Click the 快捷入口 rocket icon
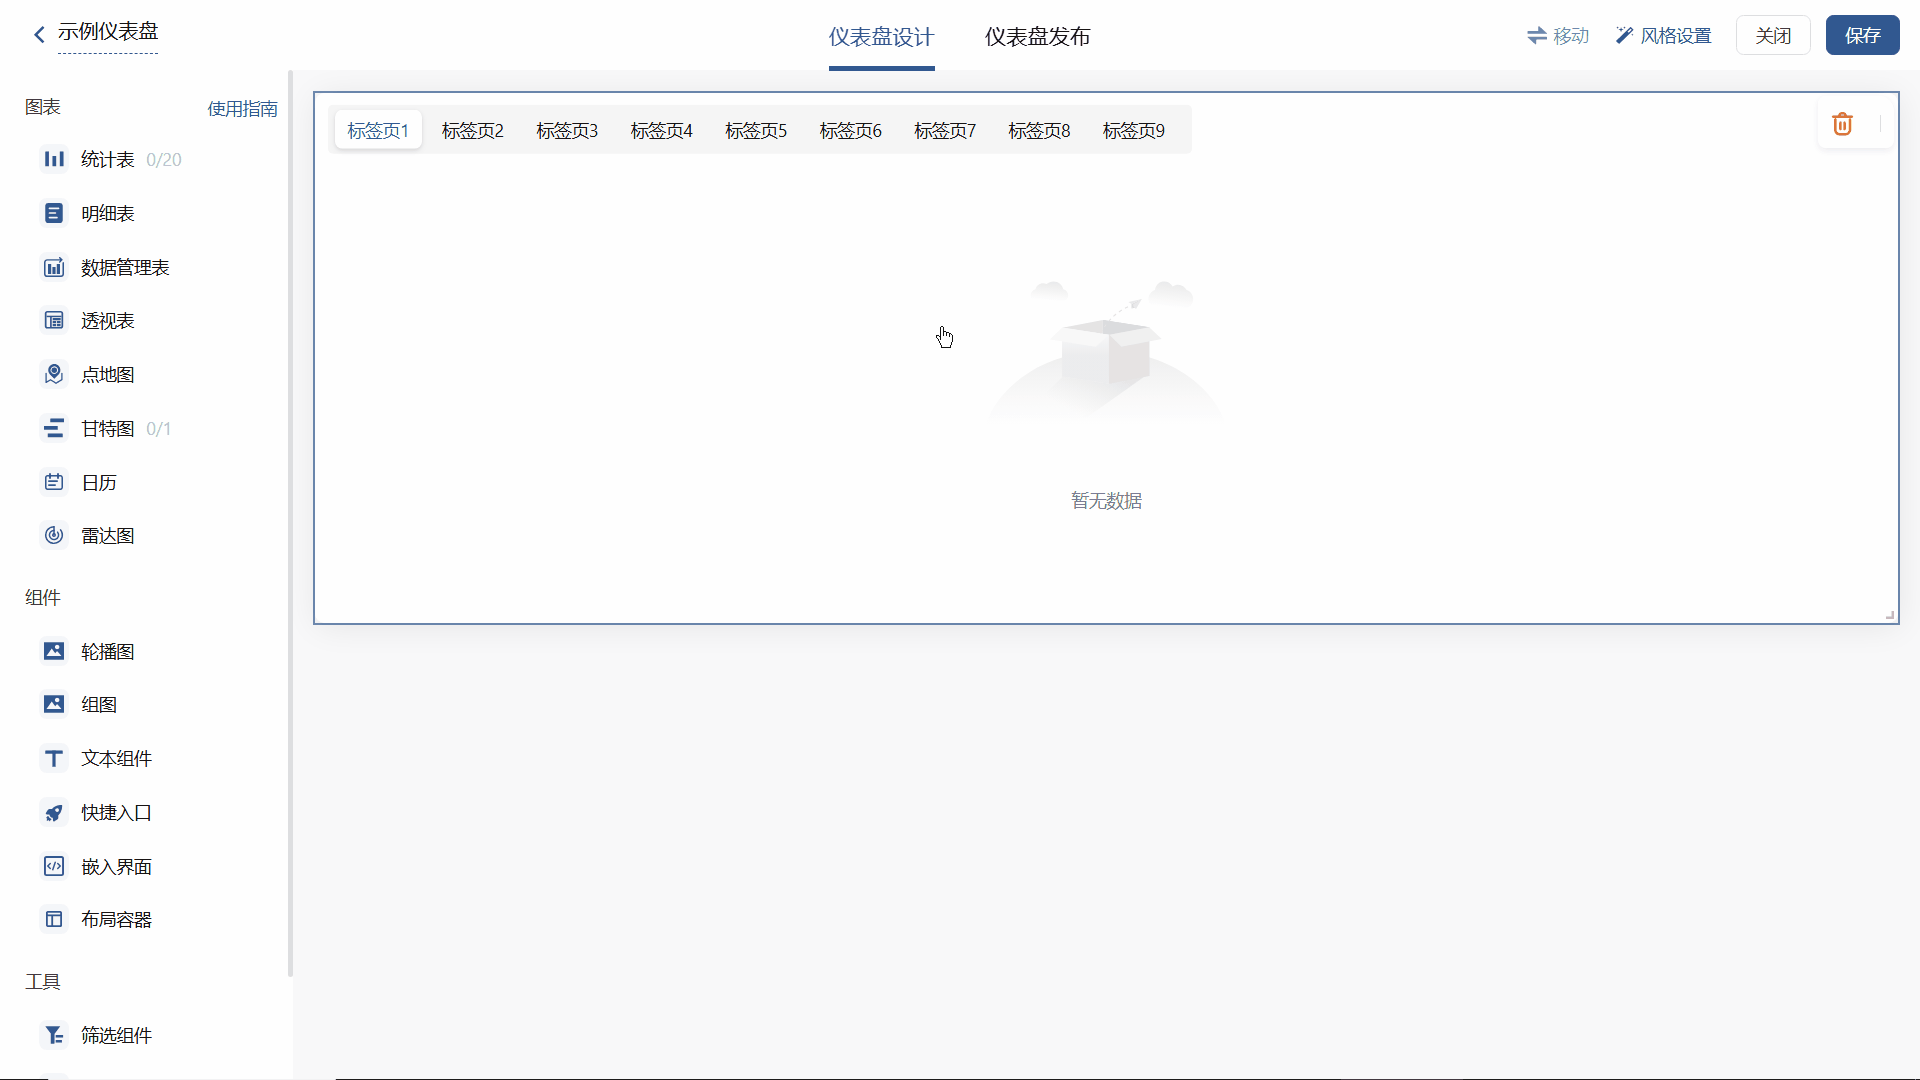The image size is (1920, 1080). coord(54,812)
